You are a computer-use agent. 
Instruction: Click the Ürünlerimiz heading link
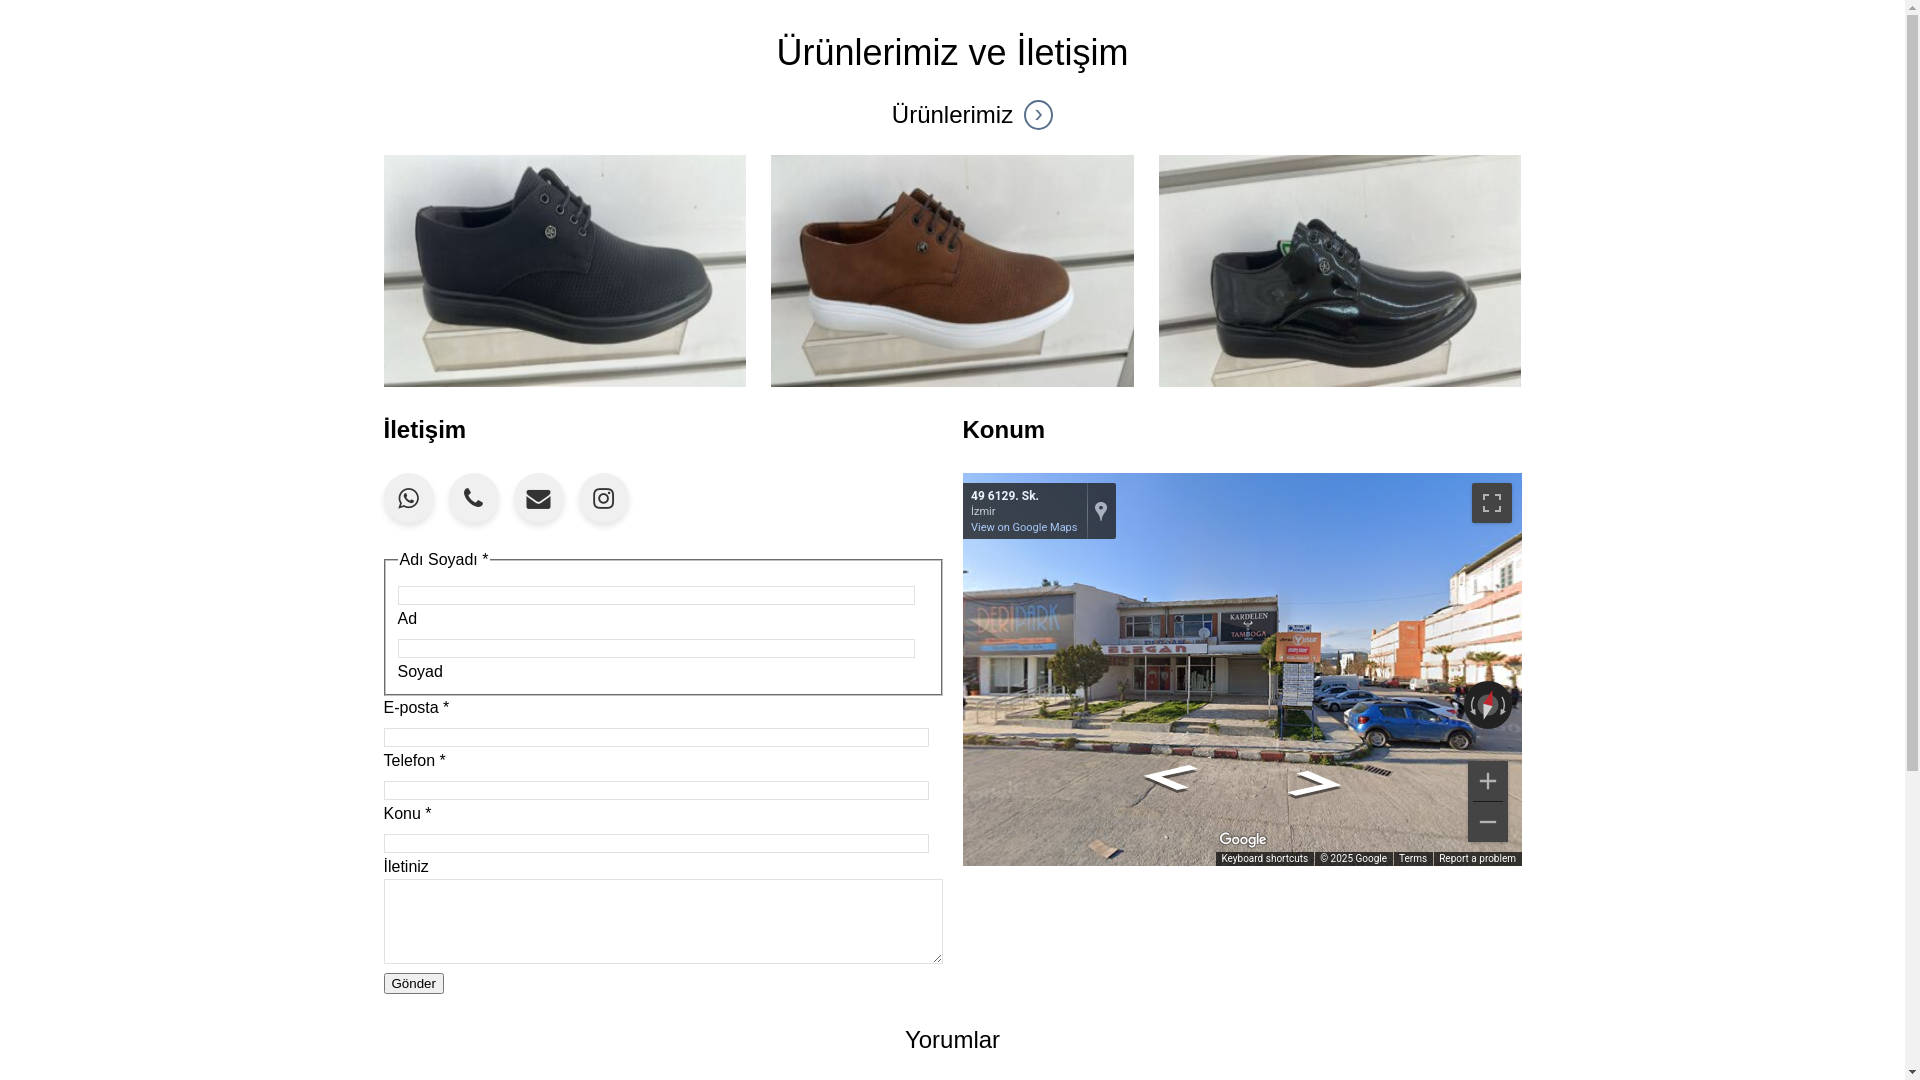point(952,115)
